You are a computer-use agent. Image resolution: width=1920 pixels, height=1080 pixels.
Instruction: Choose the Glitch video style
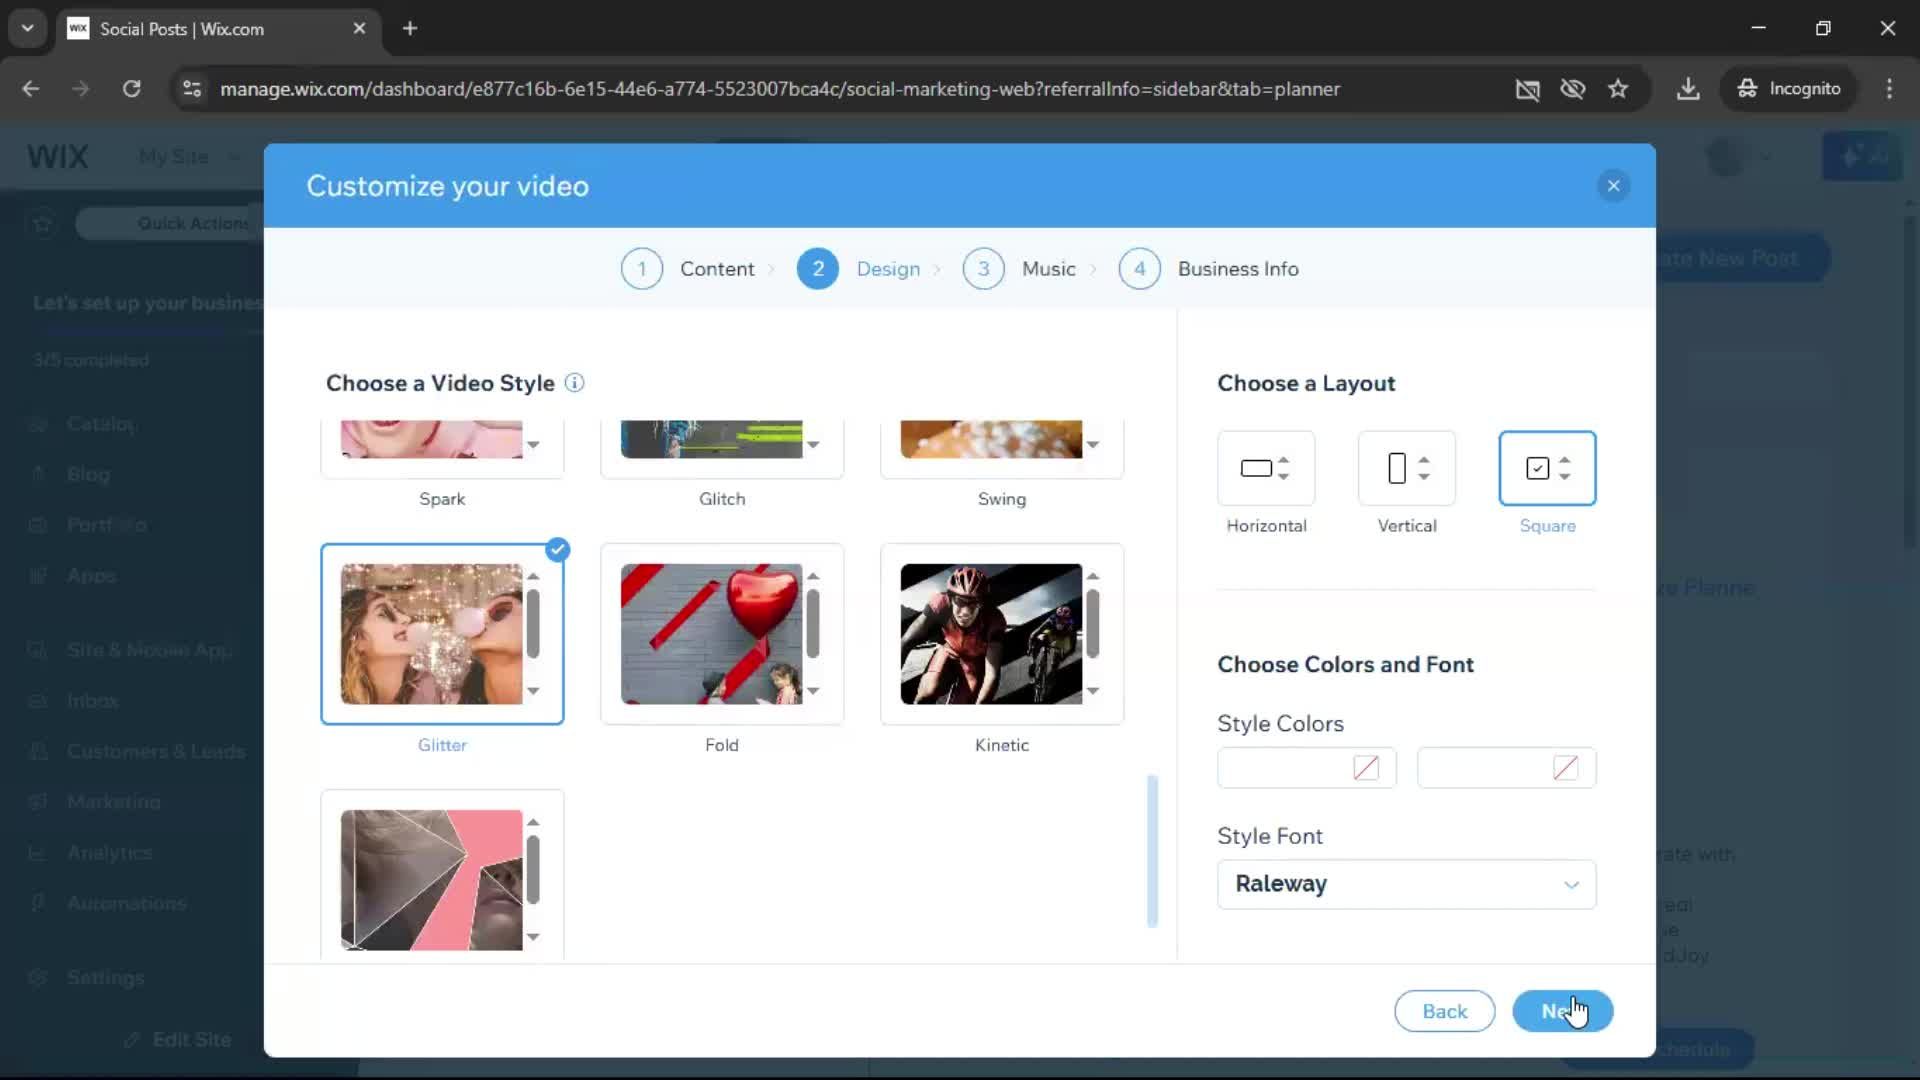point(722,449)
